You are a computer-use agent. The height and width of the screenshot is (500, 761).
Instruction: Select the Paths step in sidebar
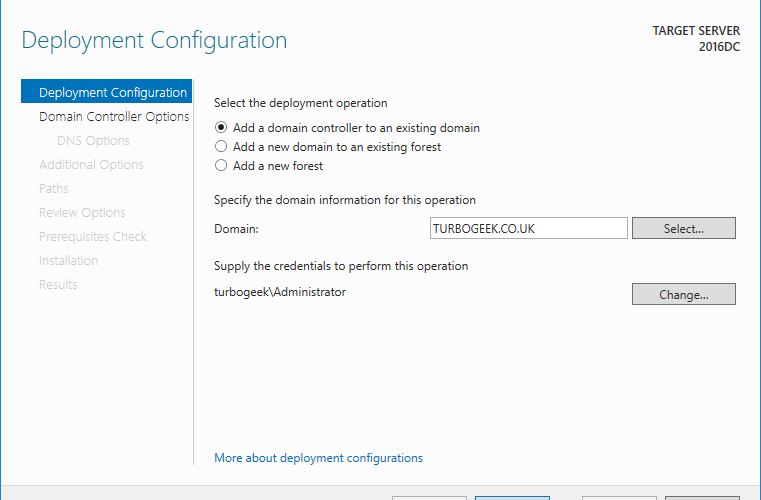point(53,188)
